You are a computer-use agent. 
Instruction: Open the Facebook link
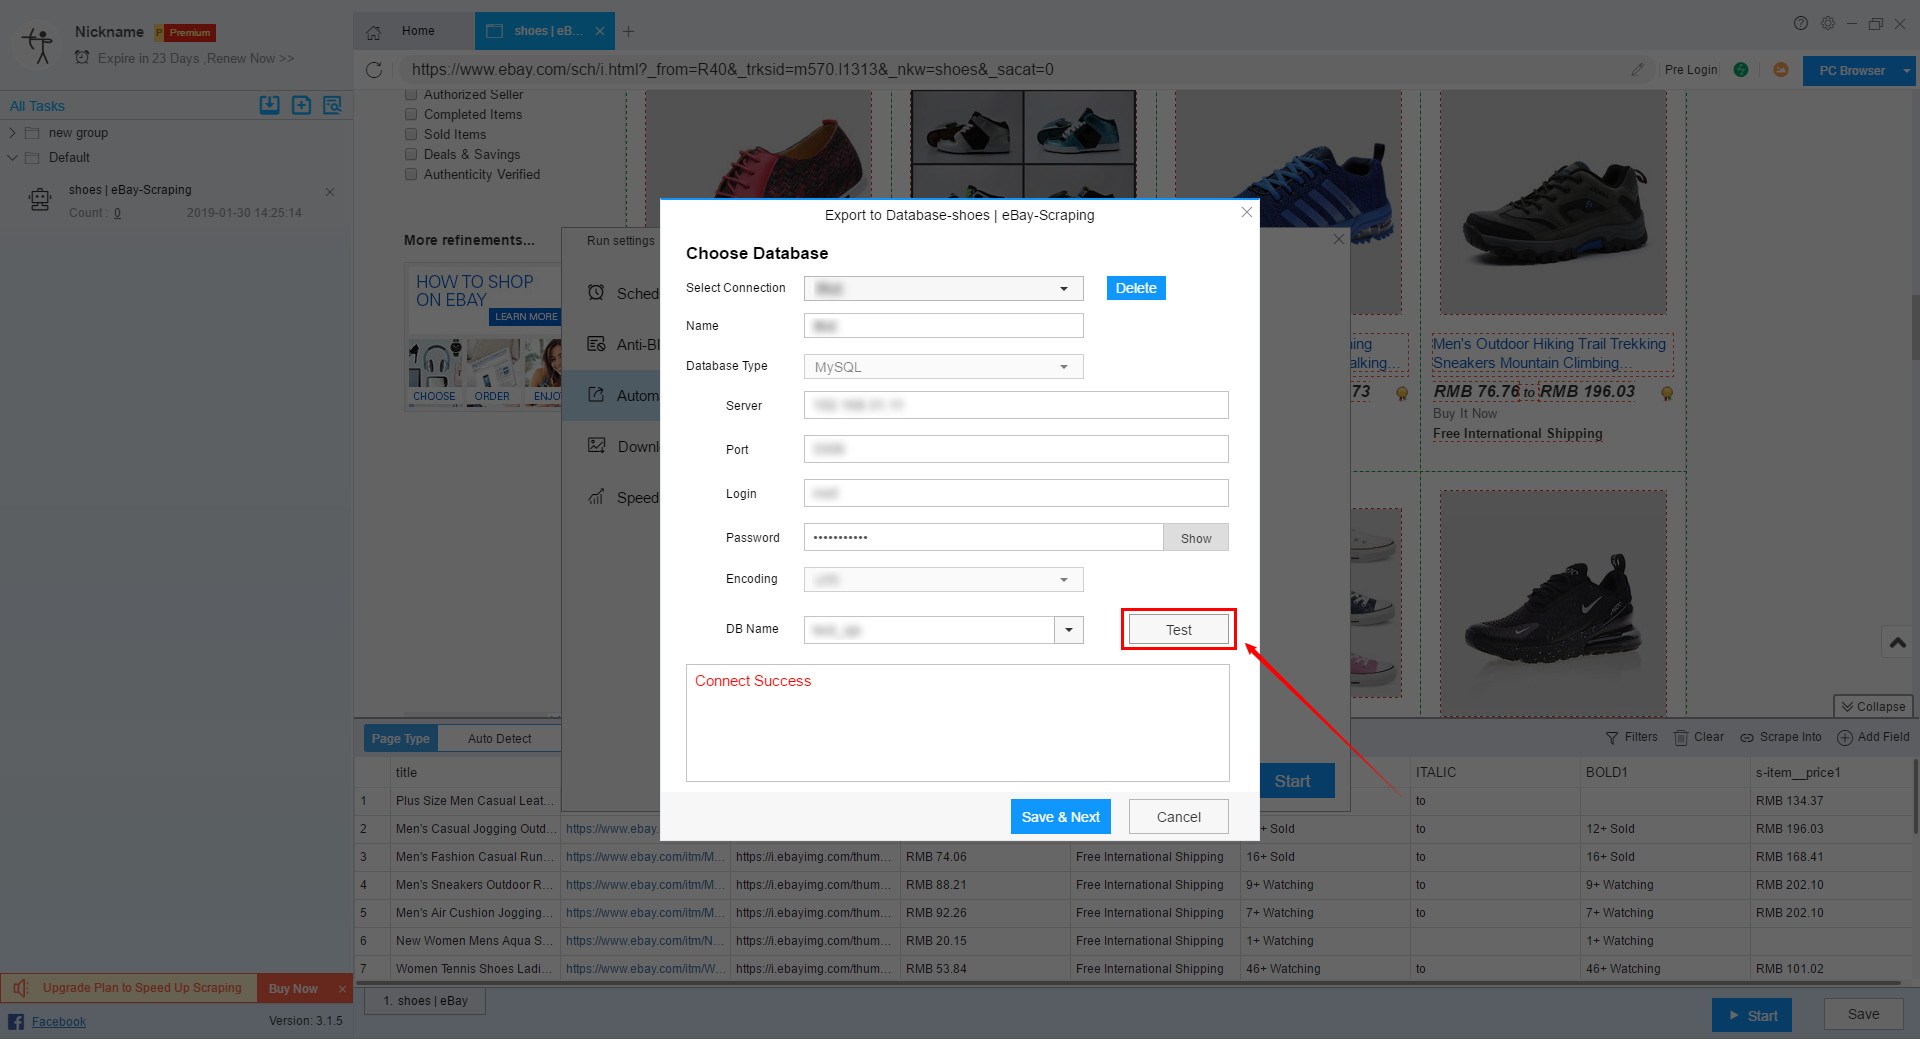58,1021
